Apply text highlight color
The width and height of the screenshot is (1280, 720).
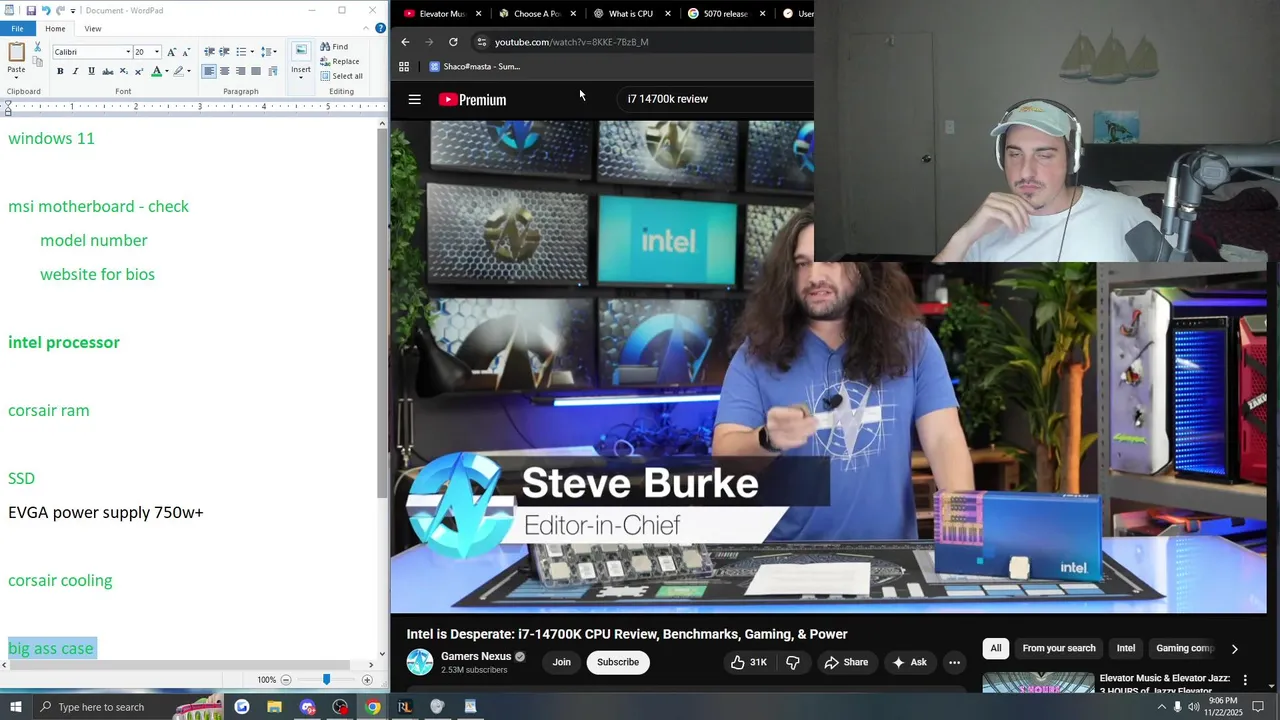[x=178, y=71]
